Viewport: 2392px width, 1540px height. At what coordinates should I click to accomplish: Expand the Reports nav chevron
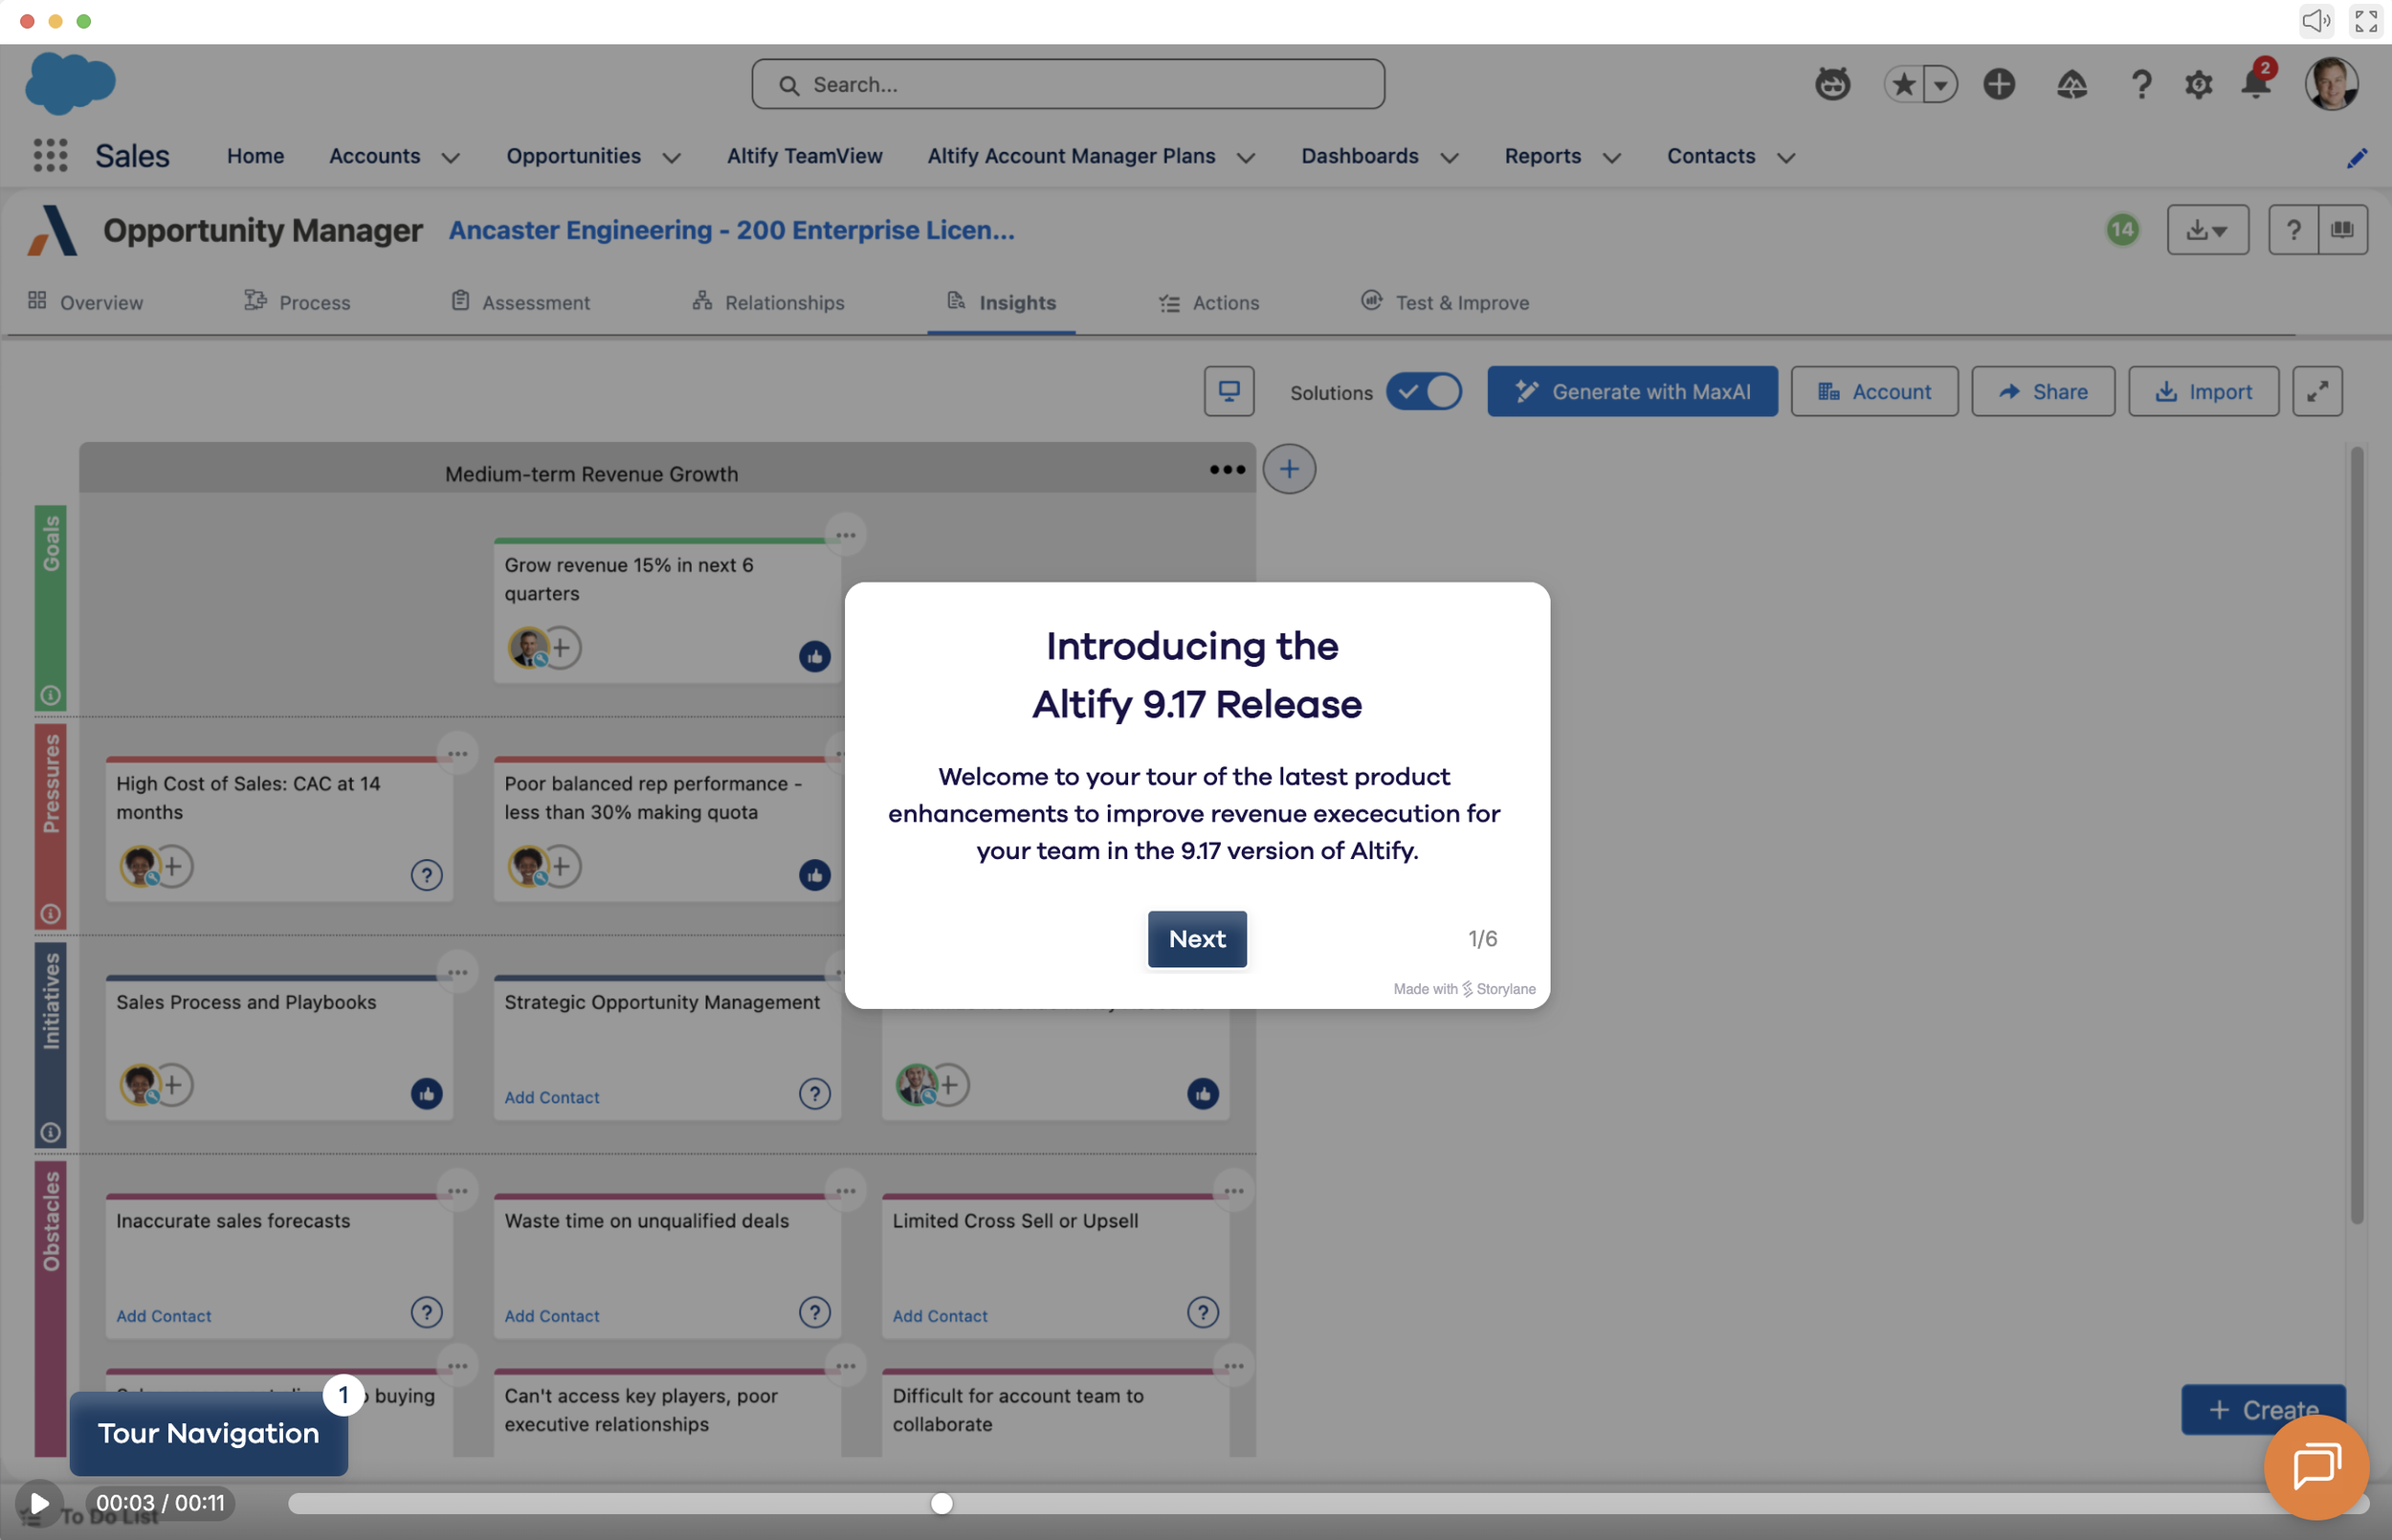tap(1611, 157)
